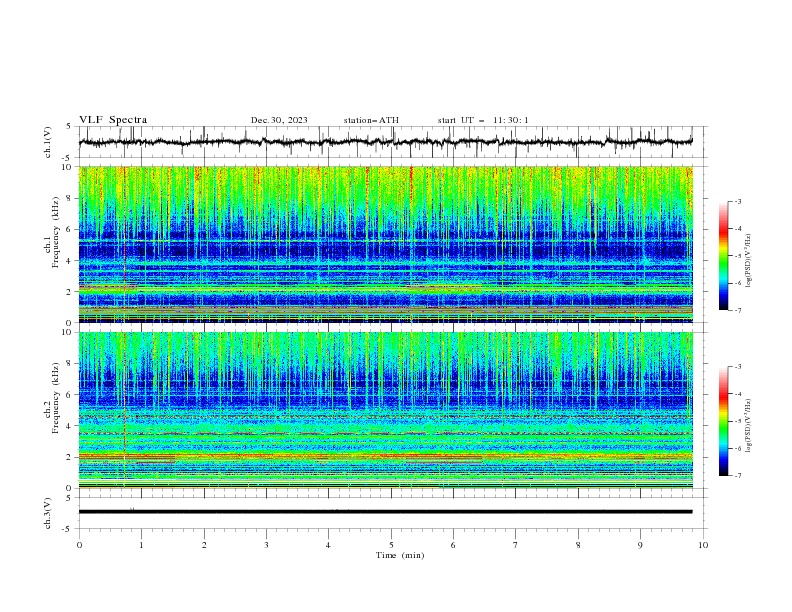Viewport: 792px width, 612px height.
Task: Click the "station=ATH" label
Action: 371,120
